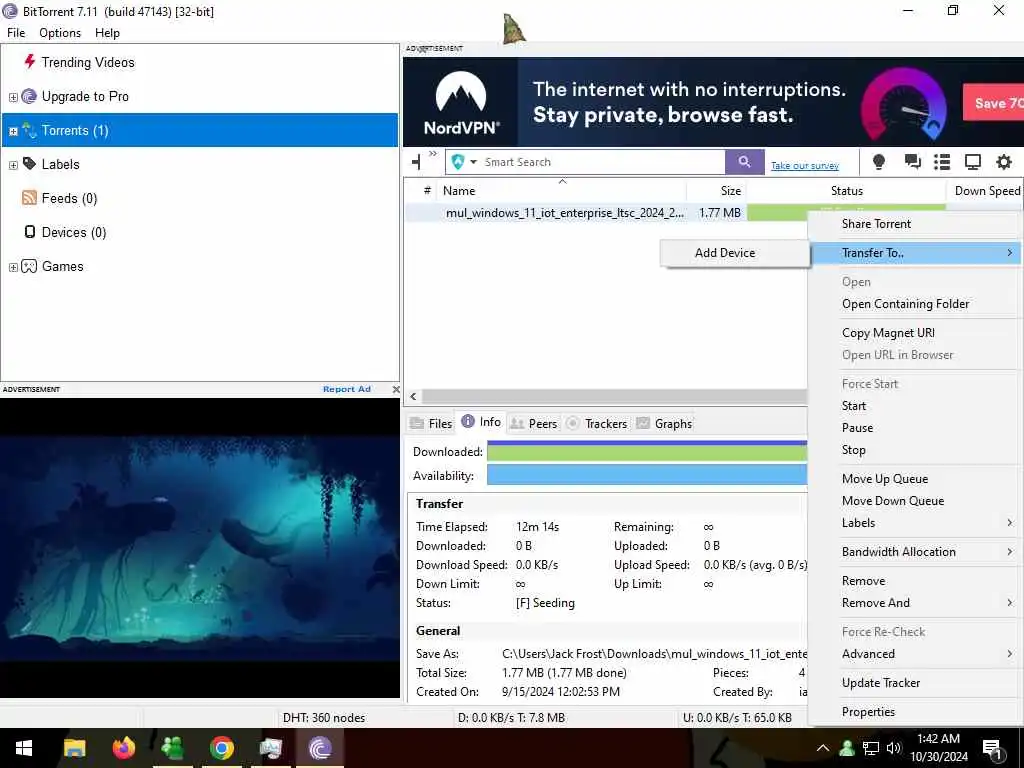Viewport: 1024px width, 768px height.
Task: Open File Explorer in taskbar
Action: [x=74, y=748]
